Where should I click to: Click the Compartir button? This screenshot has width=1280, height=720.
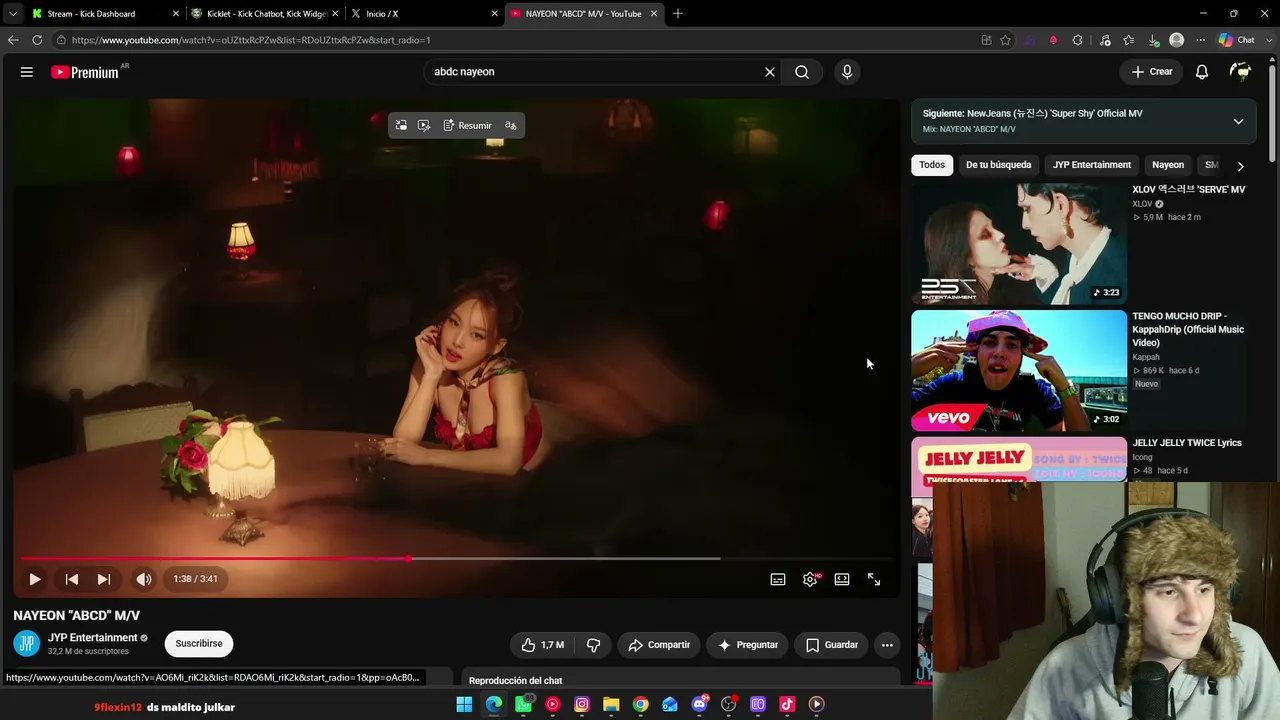[659, 645]
